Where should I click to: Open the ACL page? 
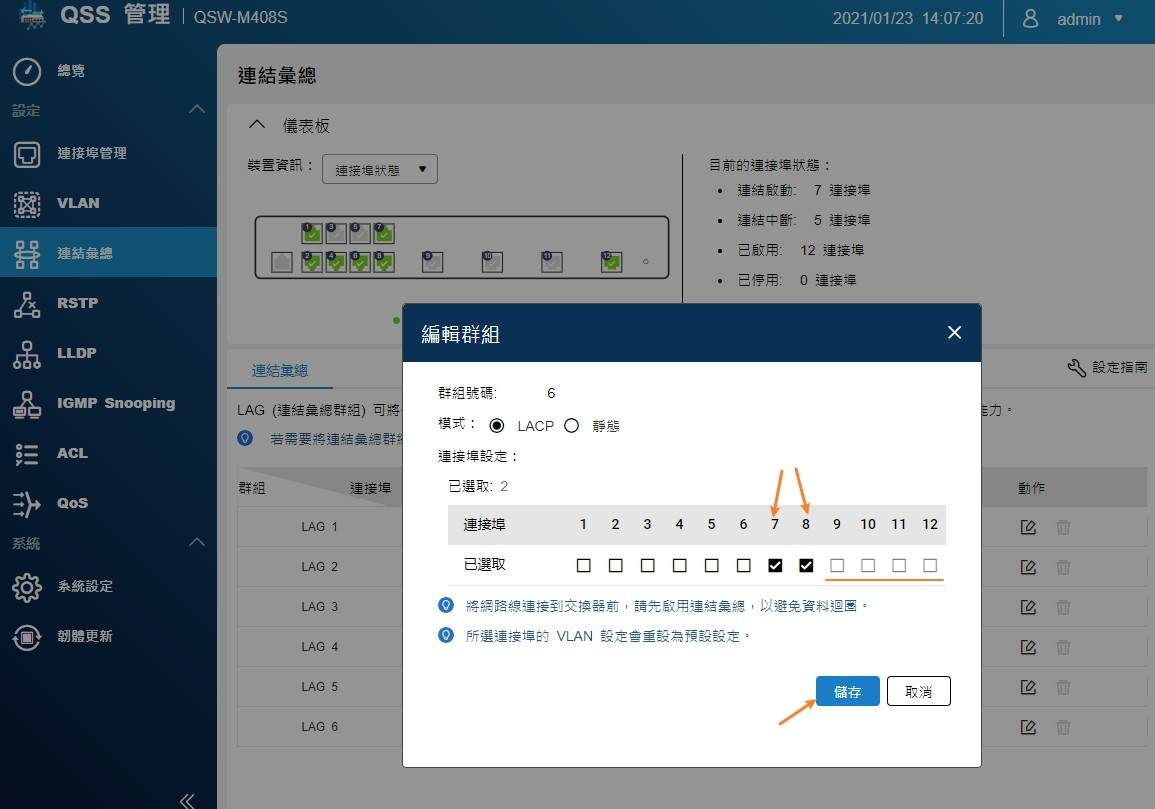[x=72, y=453]
